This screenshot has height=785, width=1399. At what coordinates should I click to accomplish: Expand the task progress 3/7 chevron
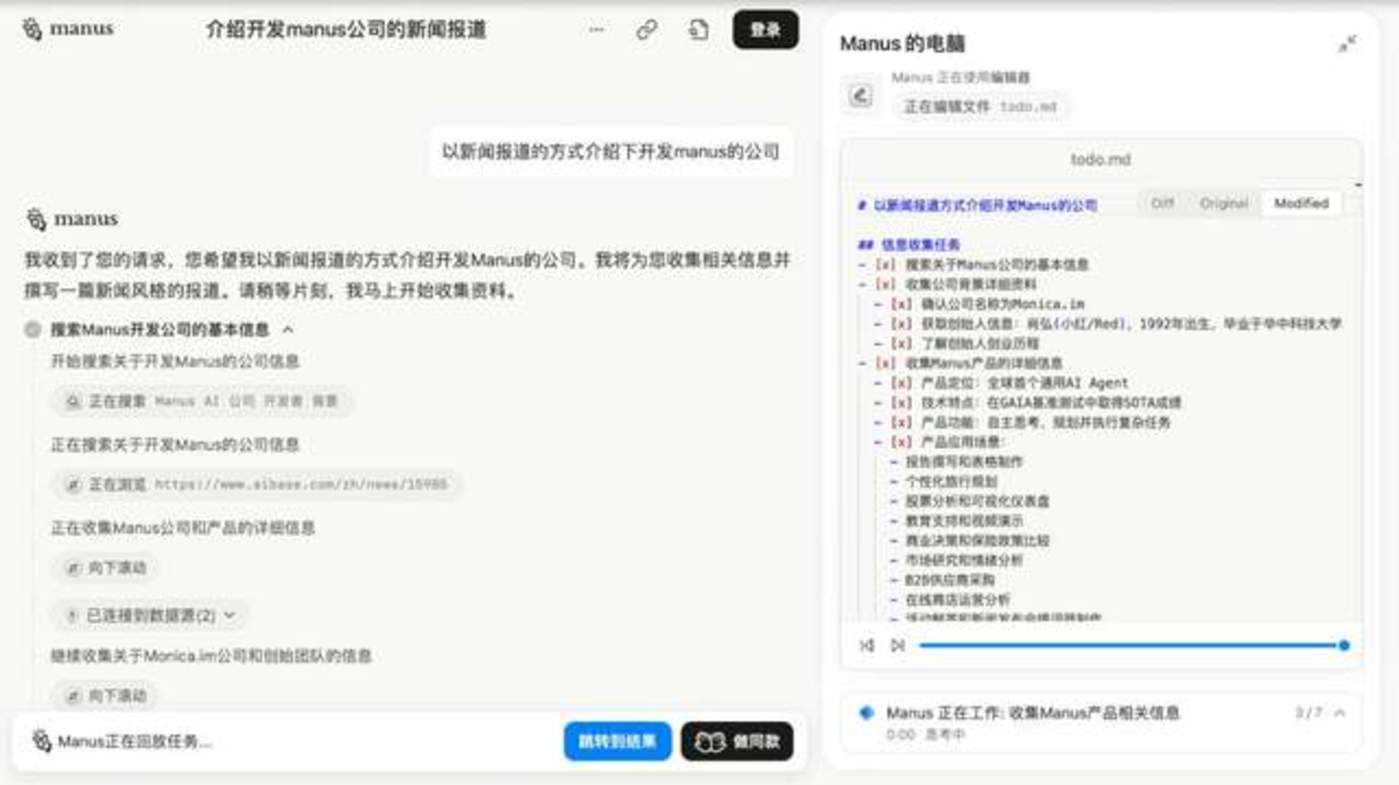click(1339, 713)
